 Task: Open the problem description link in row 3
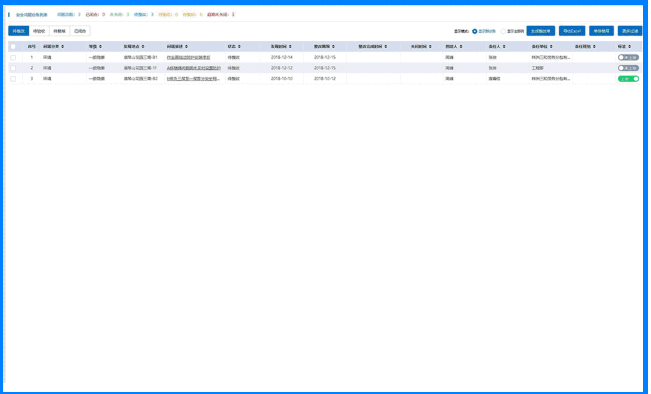pyautogui.click(x=193, y=78)
